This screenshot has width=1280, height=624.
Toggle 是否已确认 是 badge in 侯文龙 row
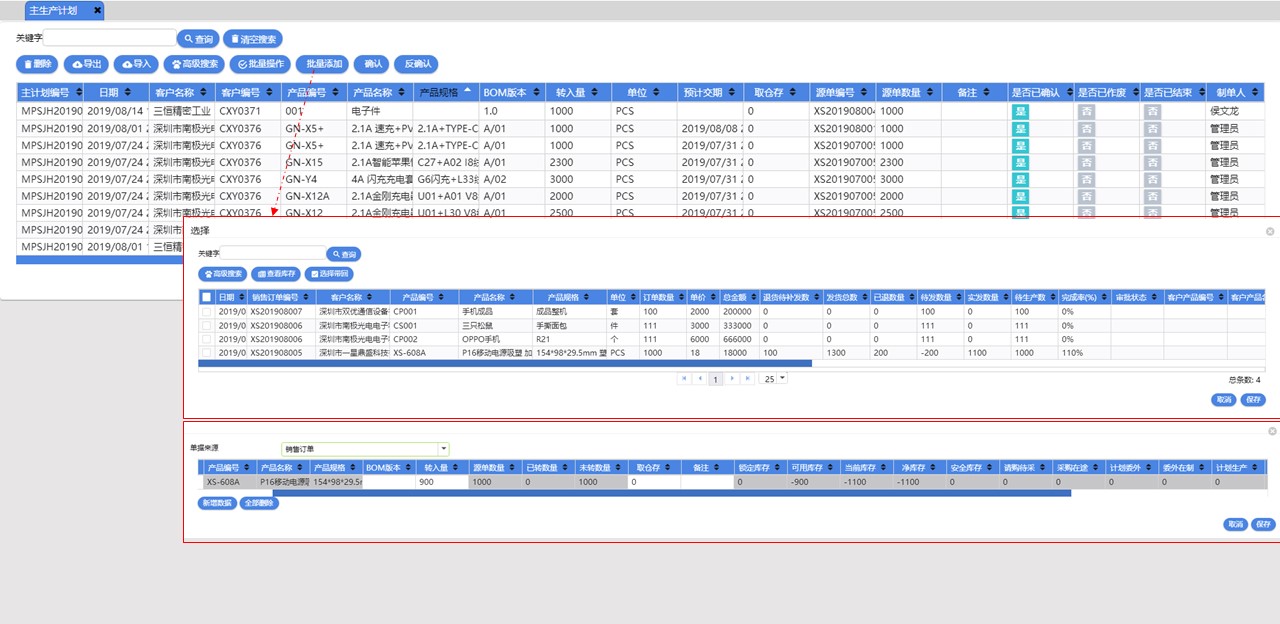pyautogui.click(x=1020, y=111)
